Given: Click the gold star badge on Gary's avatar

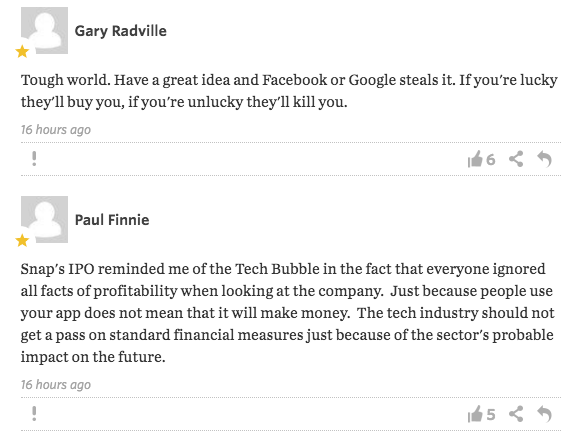Looking at the screenshot, I should coord(22,51).
